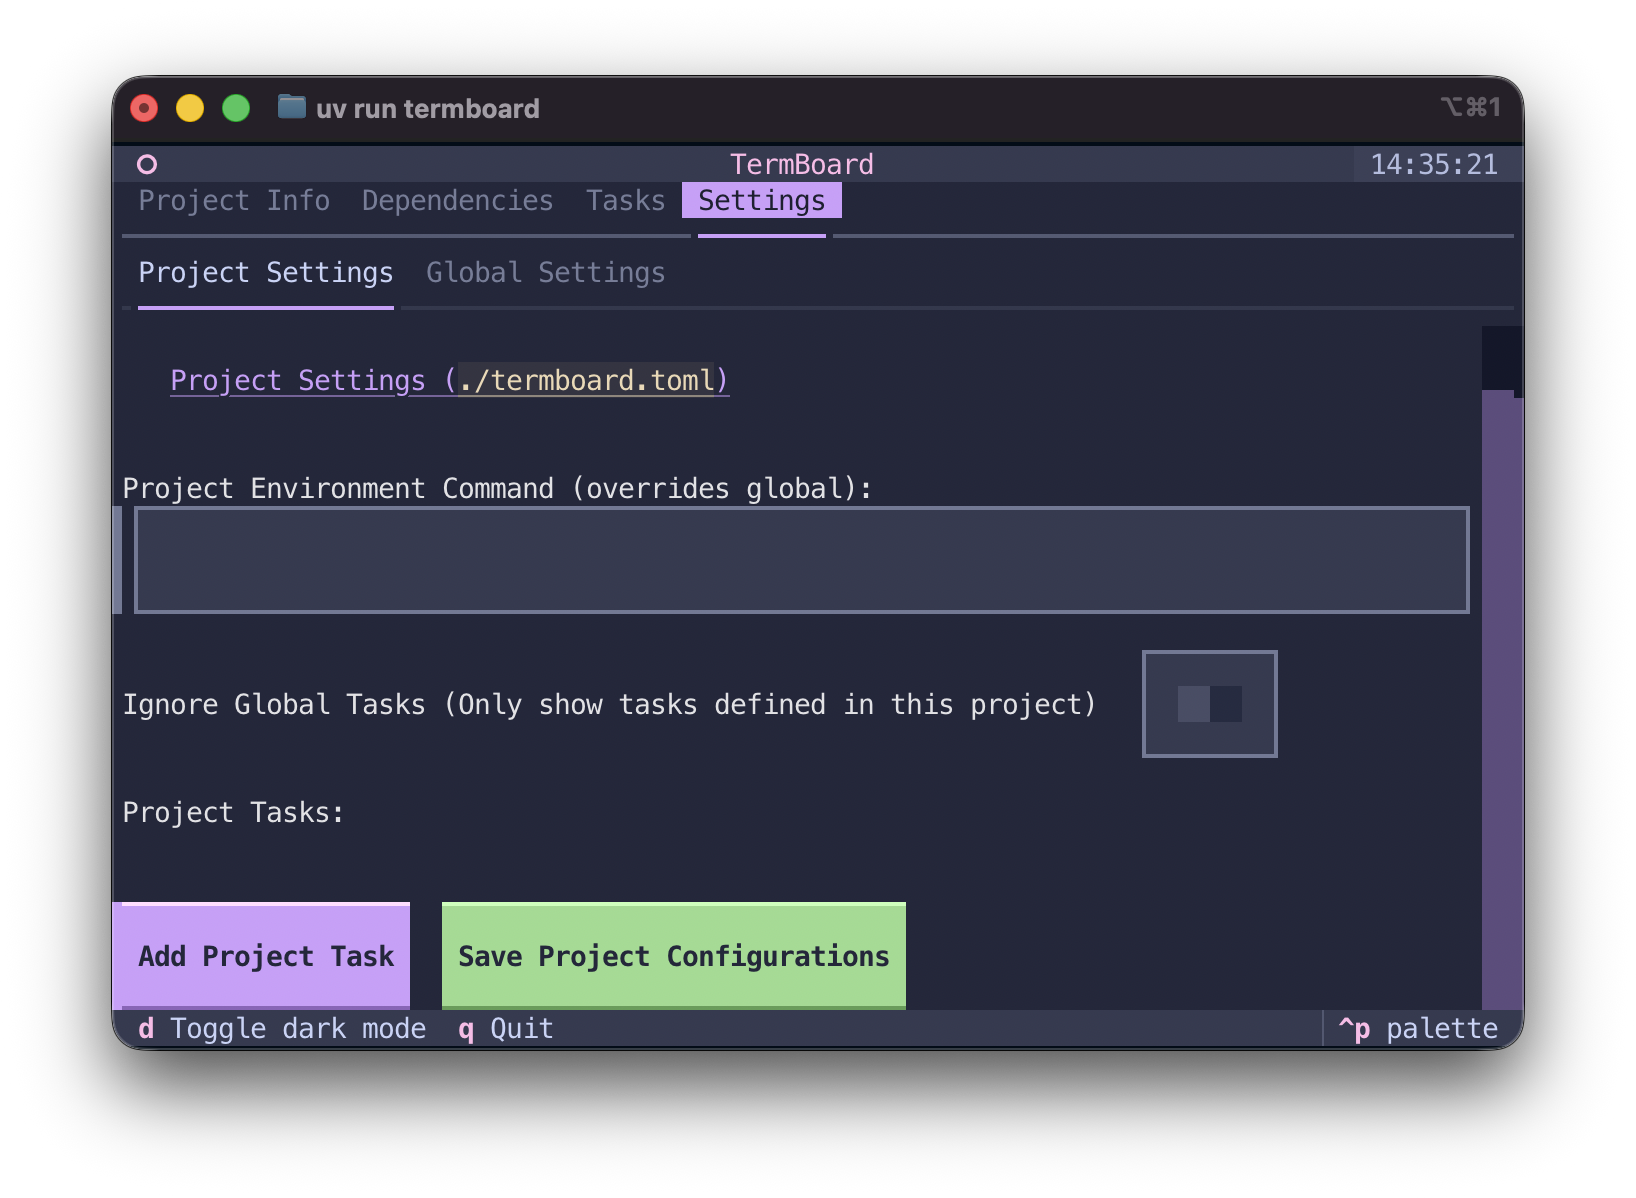Open the Project Info tab

[234, 200]
